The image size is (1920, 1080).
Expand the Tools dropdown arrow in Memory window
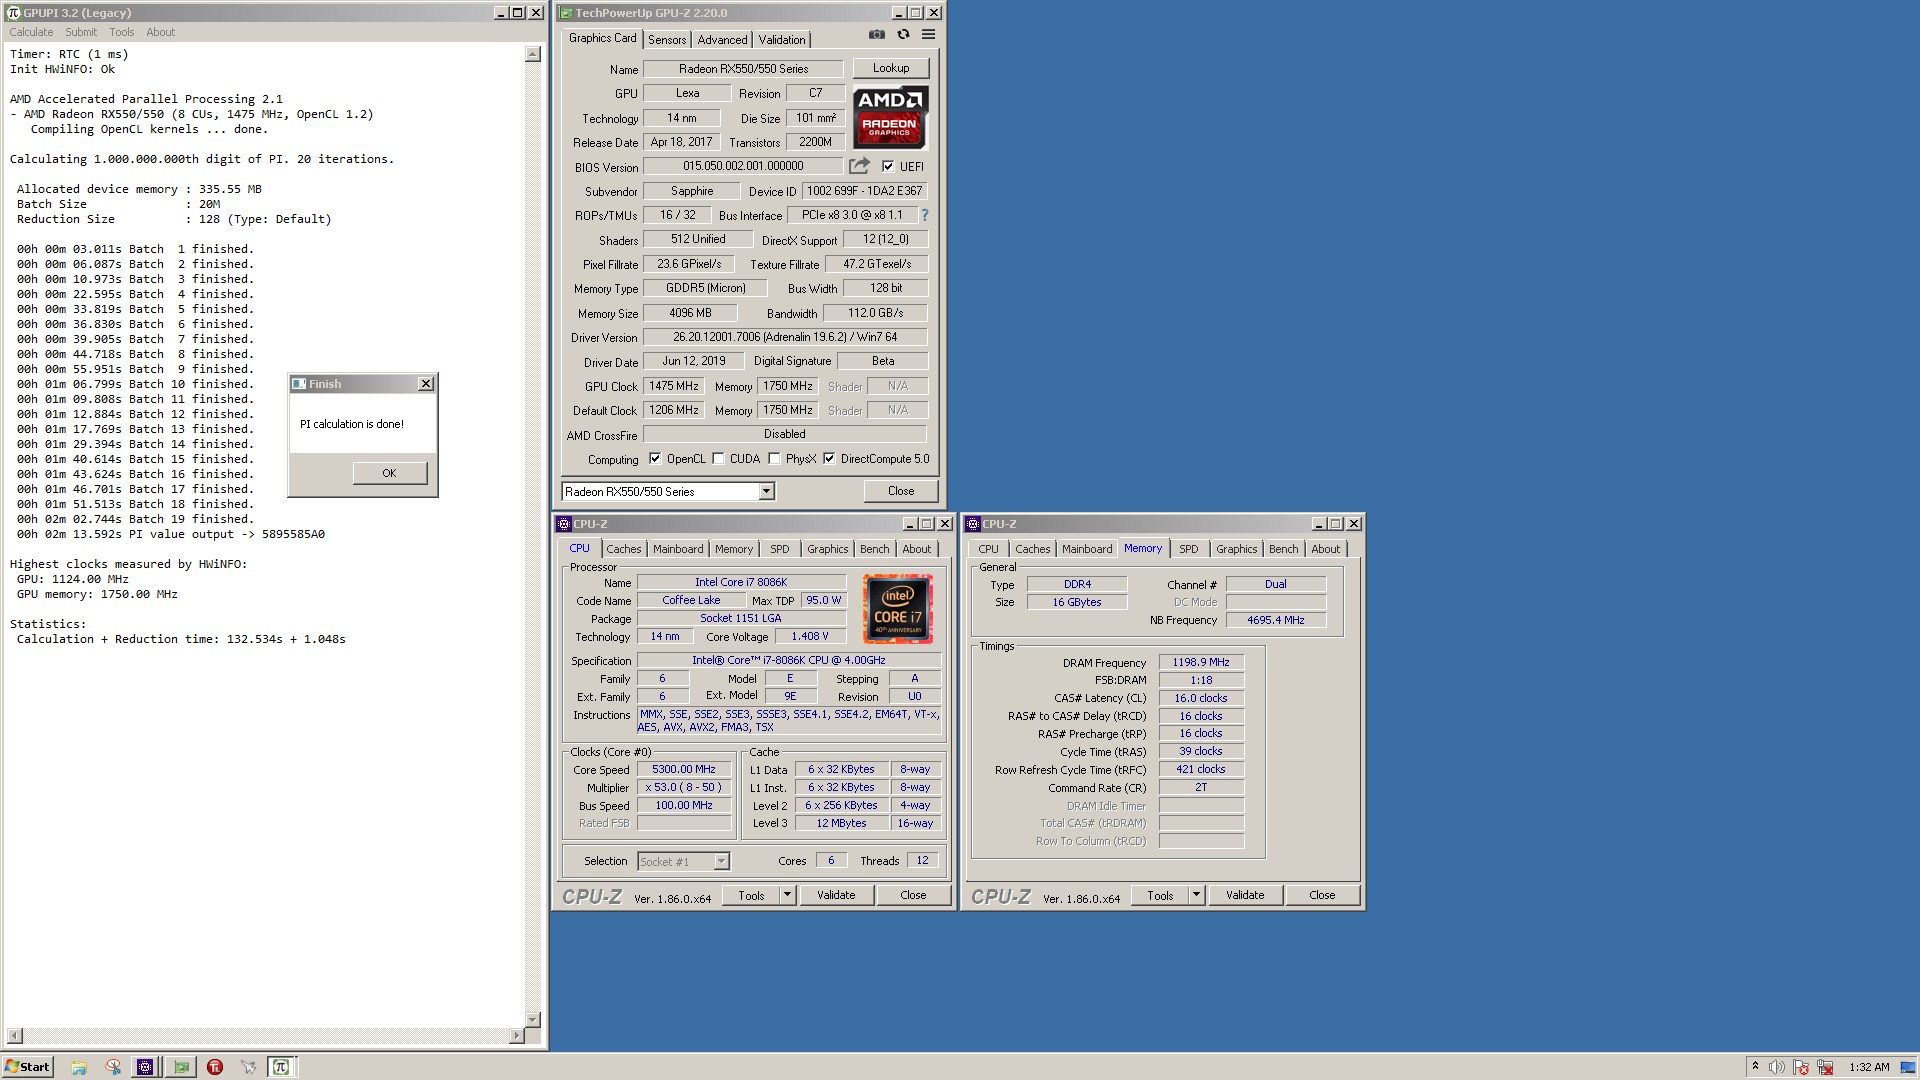(x=1196, y=895)
